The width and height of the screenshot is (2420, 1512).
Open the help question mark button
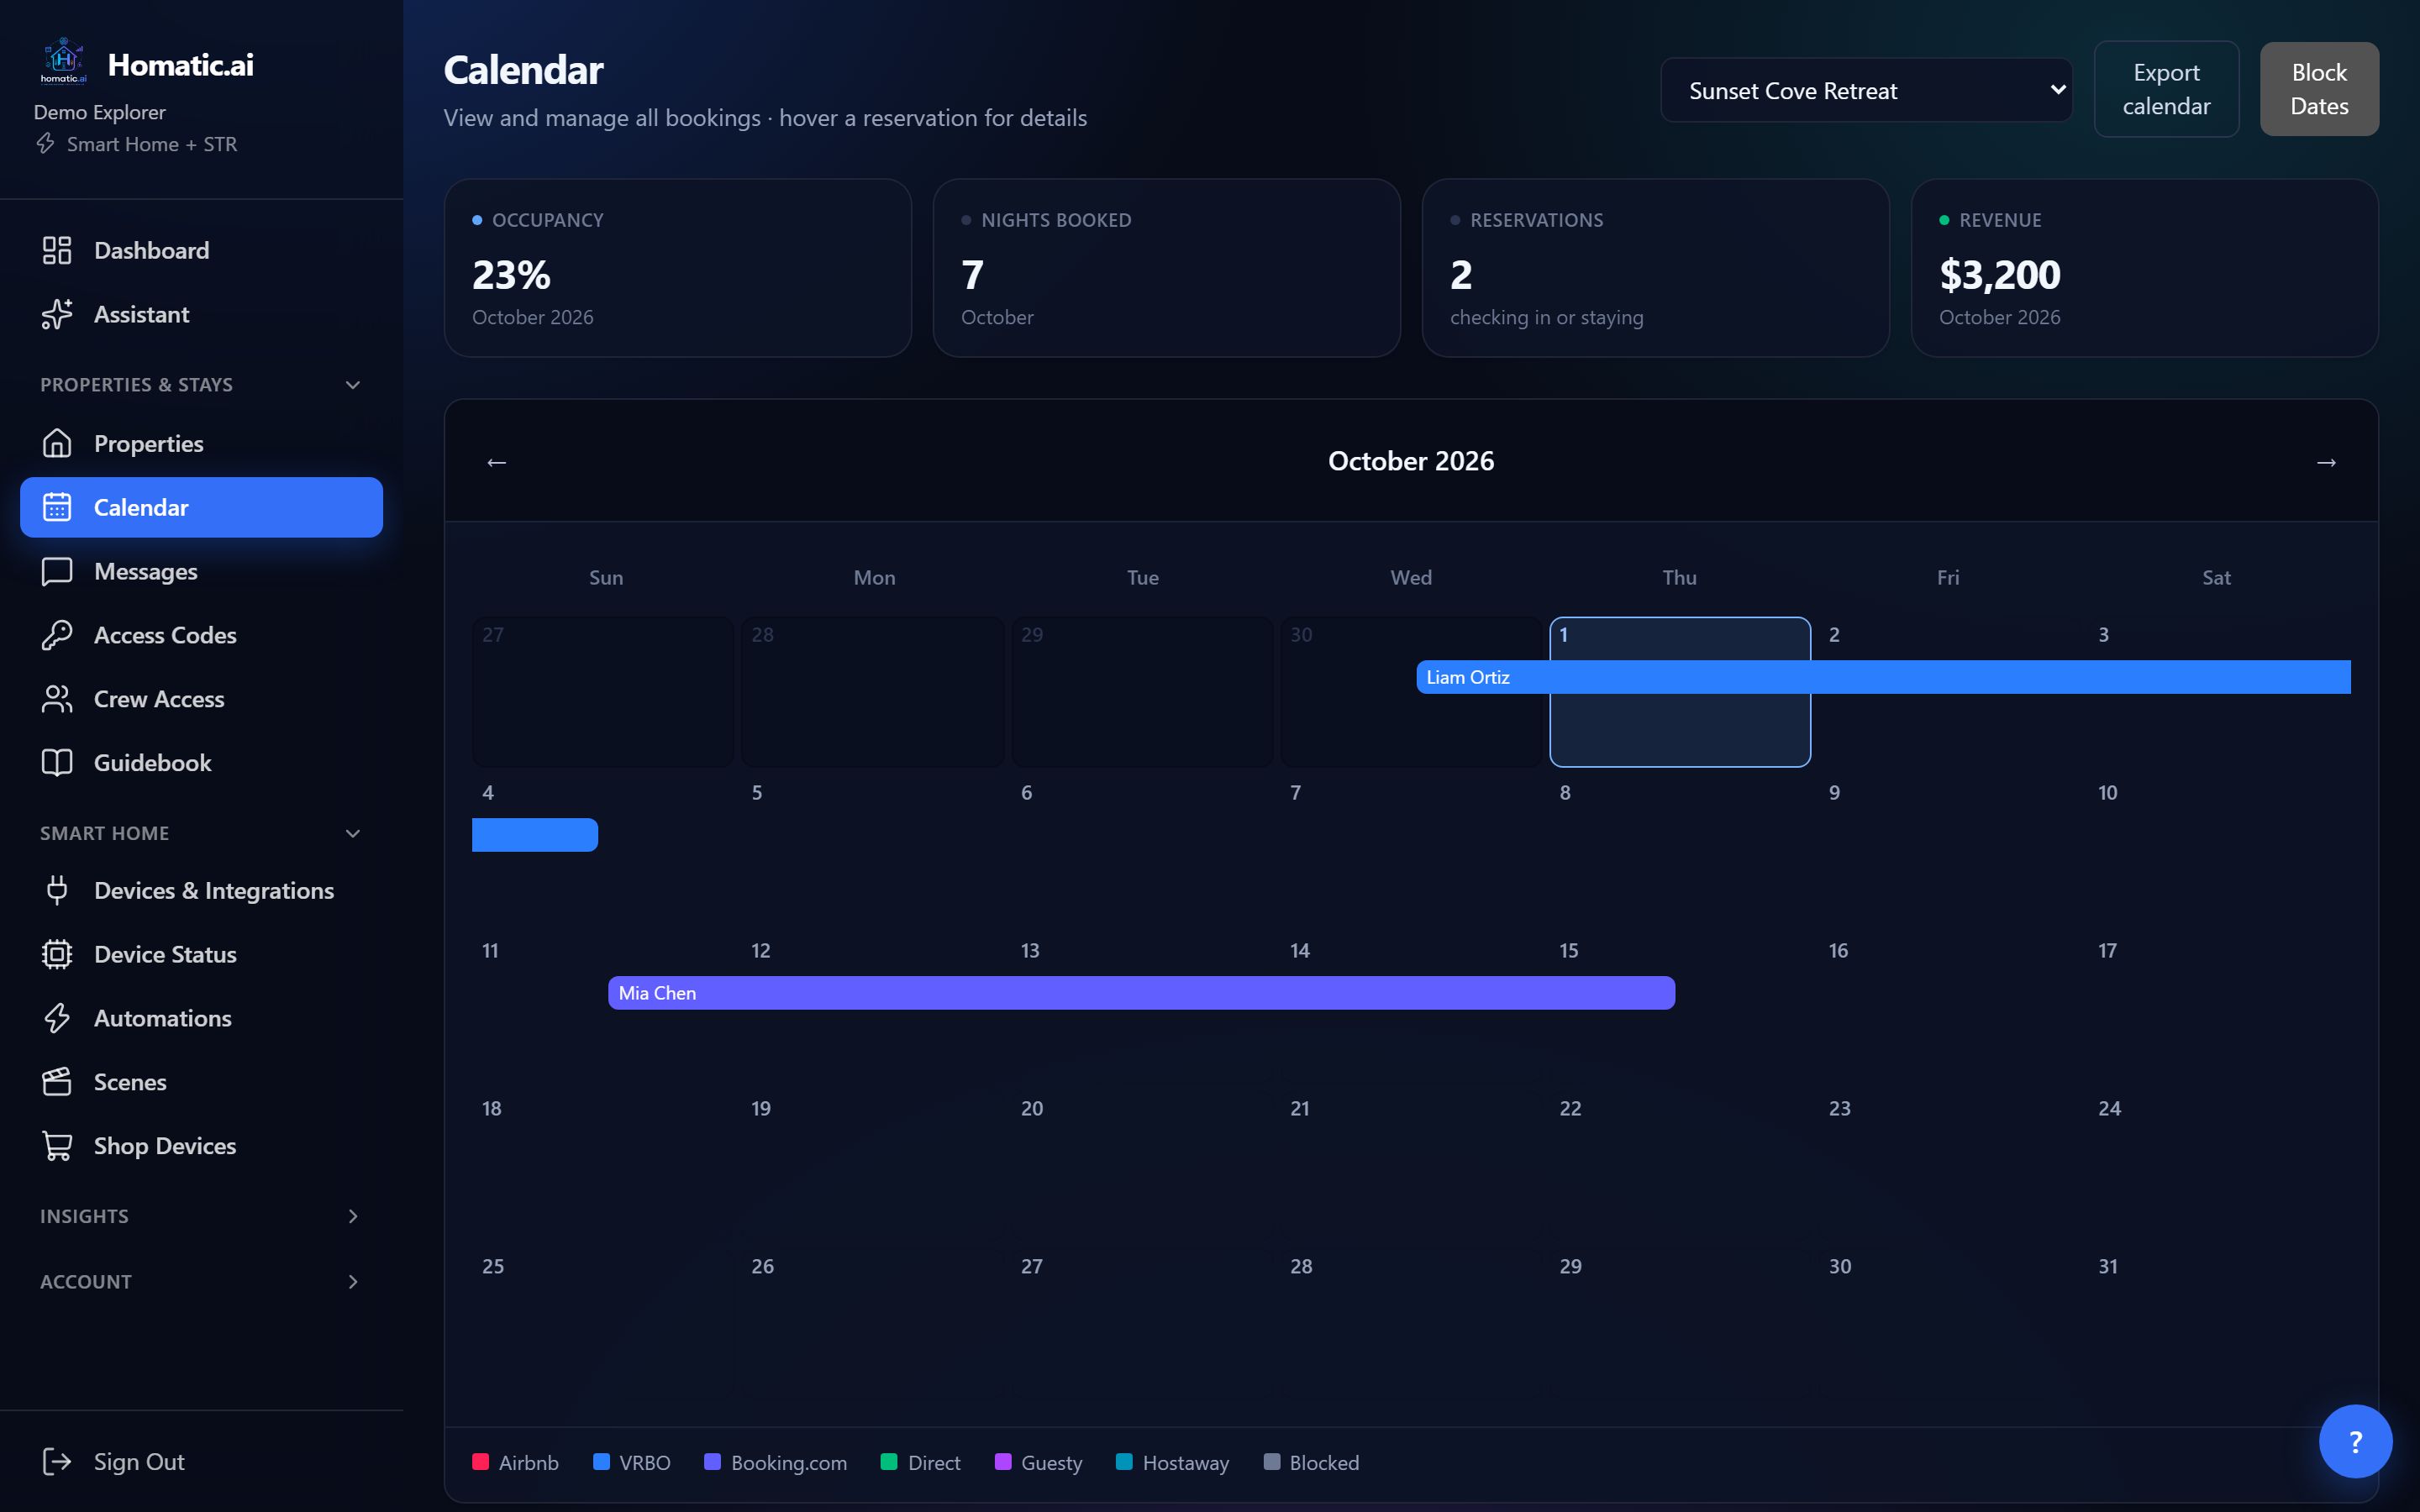click(x=2355, y=1441)
